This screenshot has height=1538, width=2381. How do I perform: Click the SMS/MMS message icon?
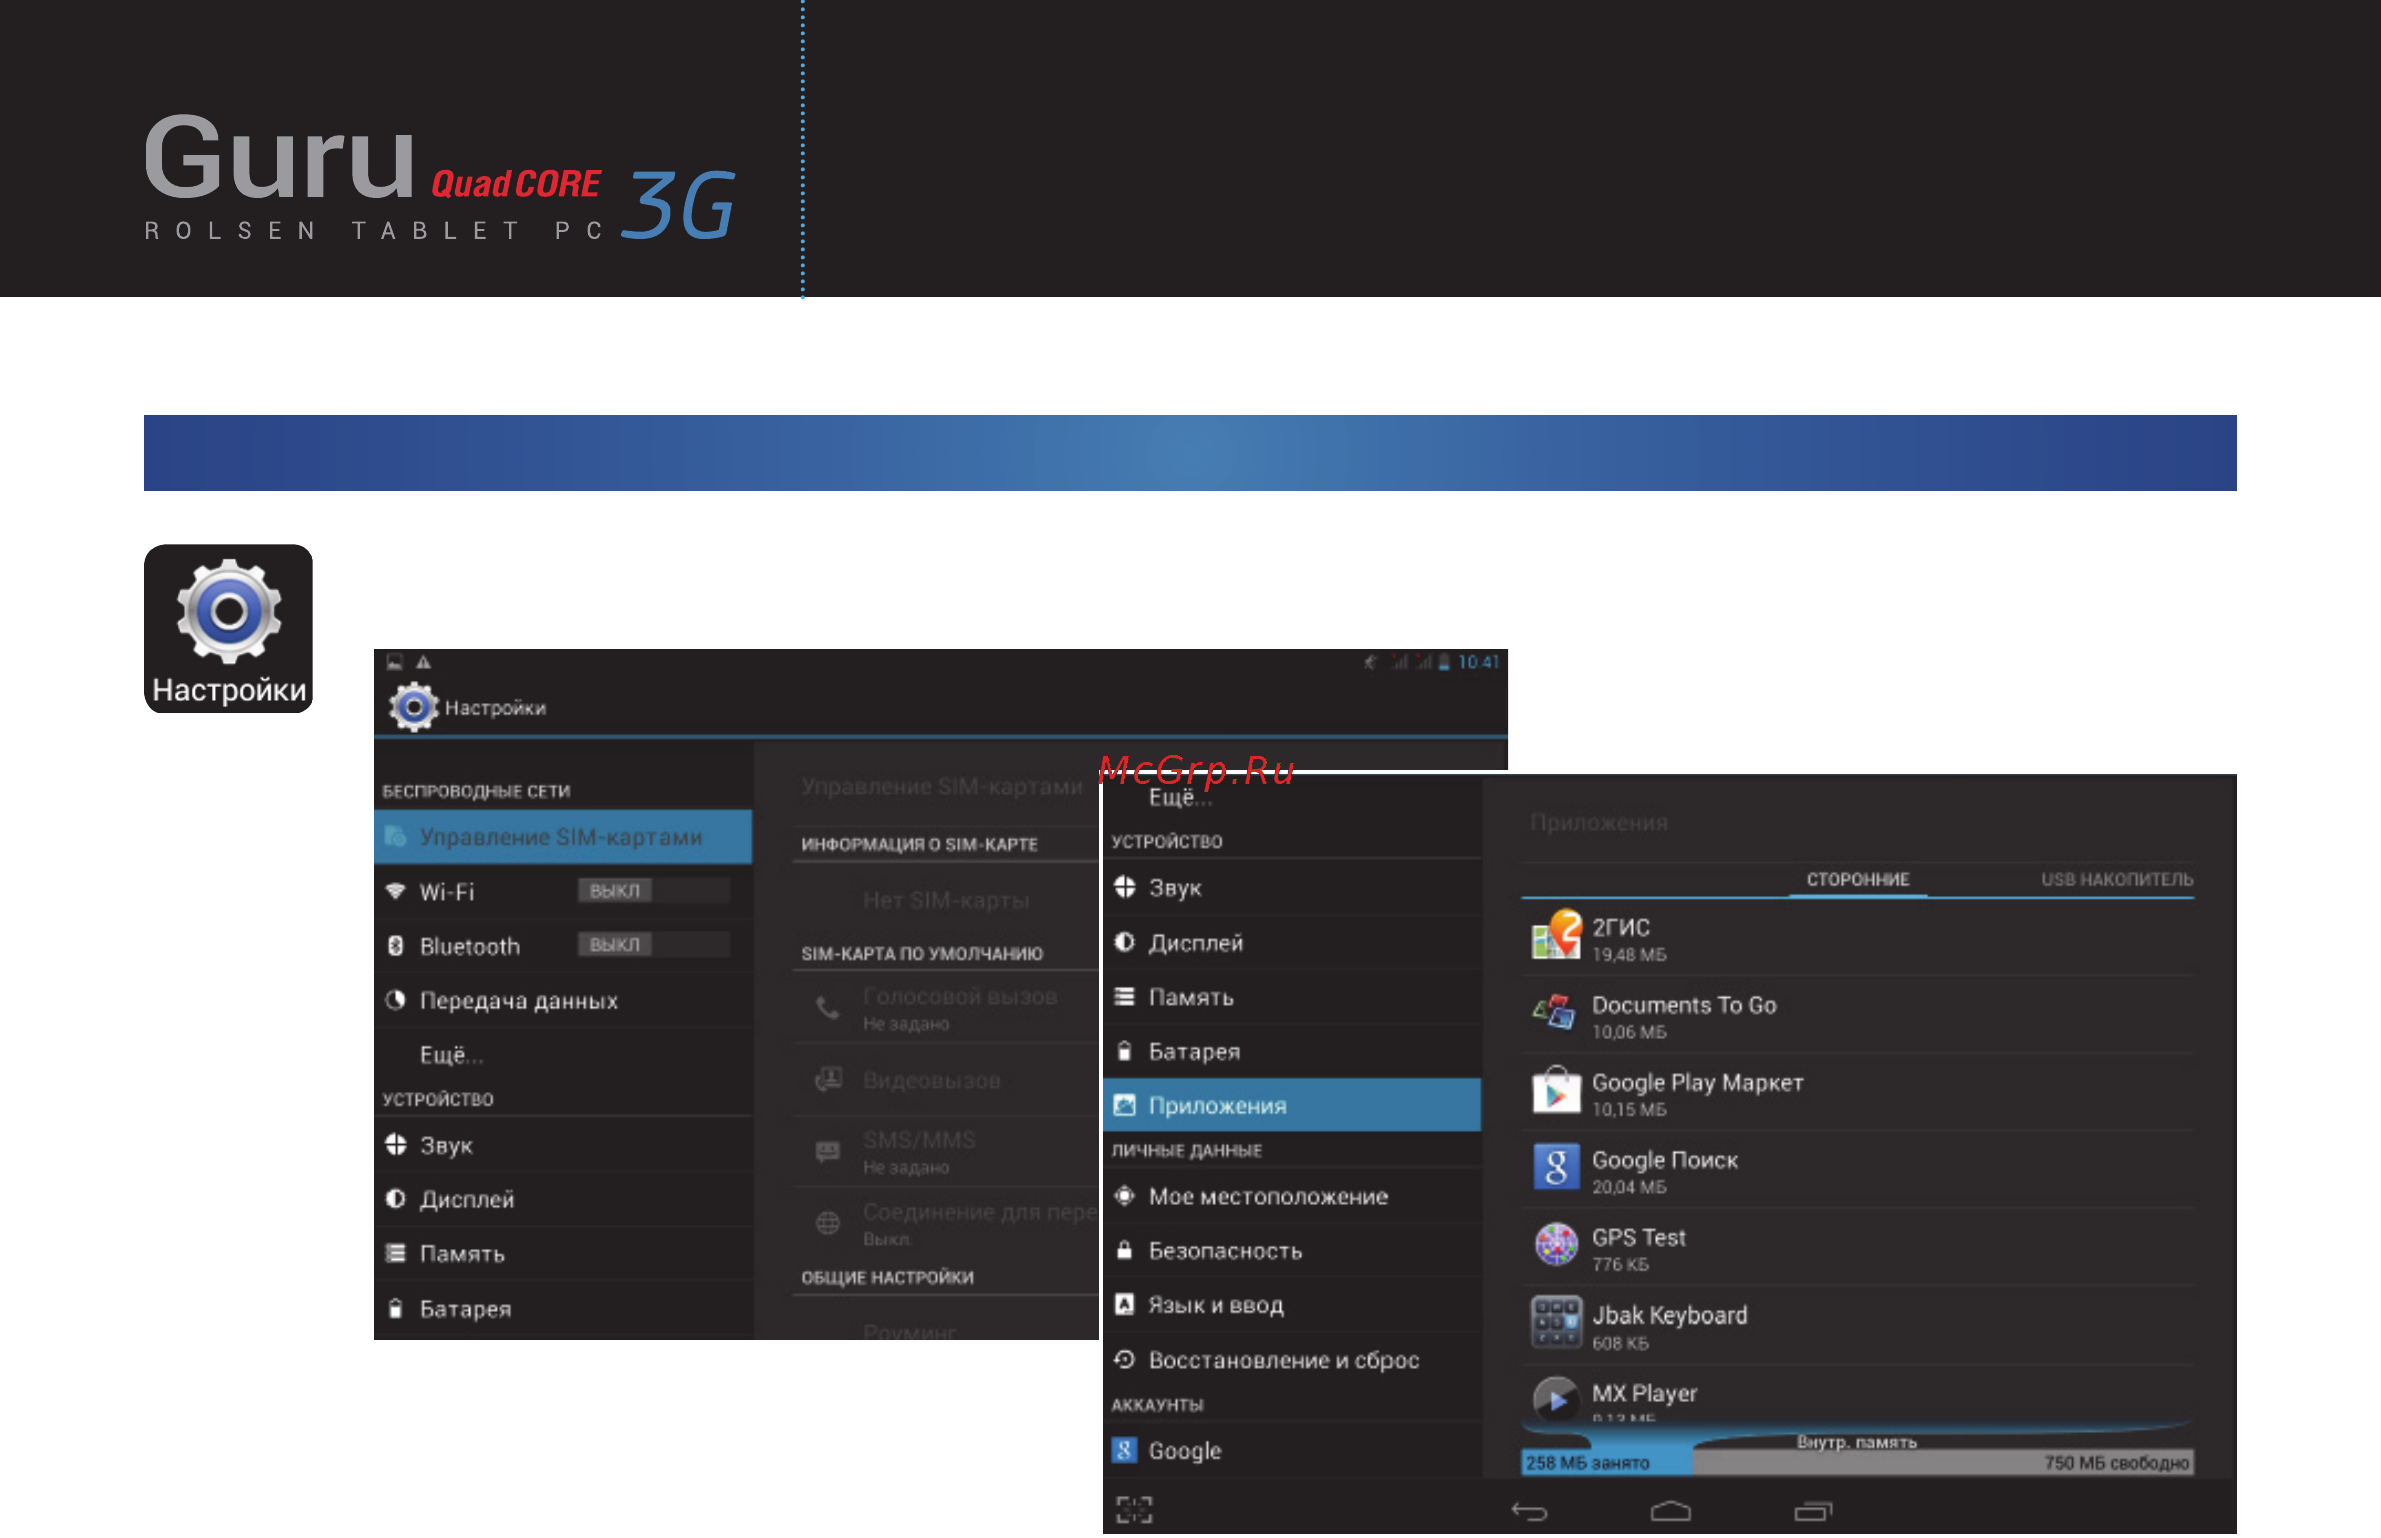click(828, 1151)
